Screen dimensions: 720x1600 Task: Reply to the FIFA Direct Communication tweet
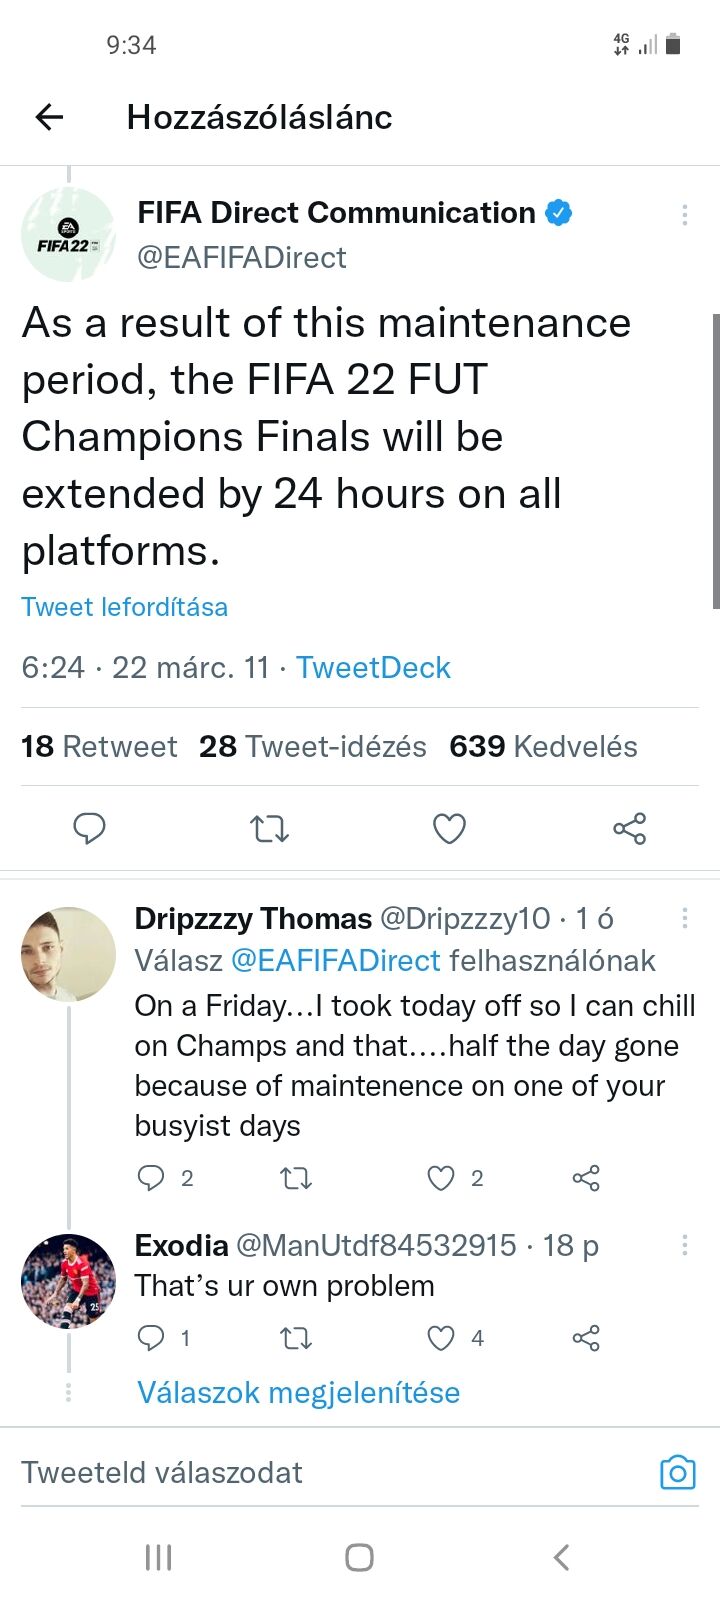tap(90, 828)
